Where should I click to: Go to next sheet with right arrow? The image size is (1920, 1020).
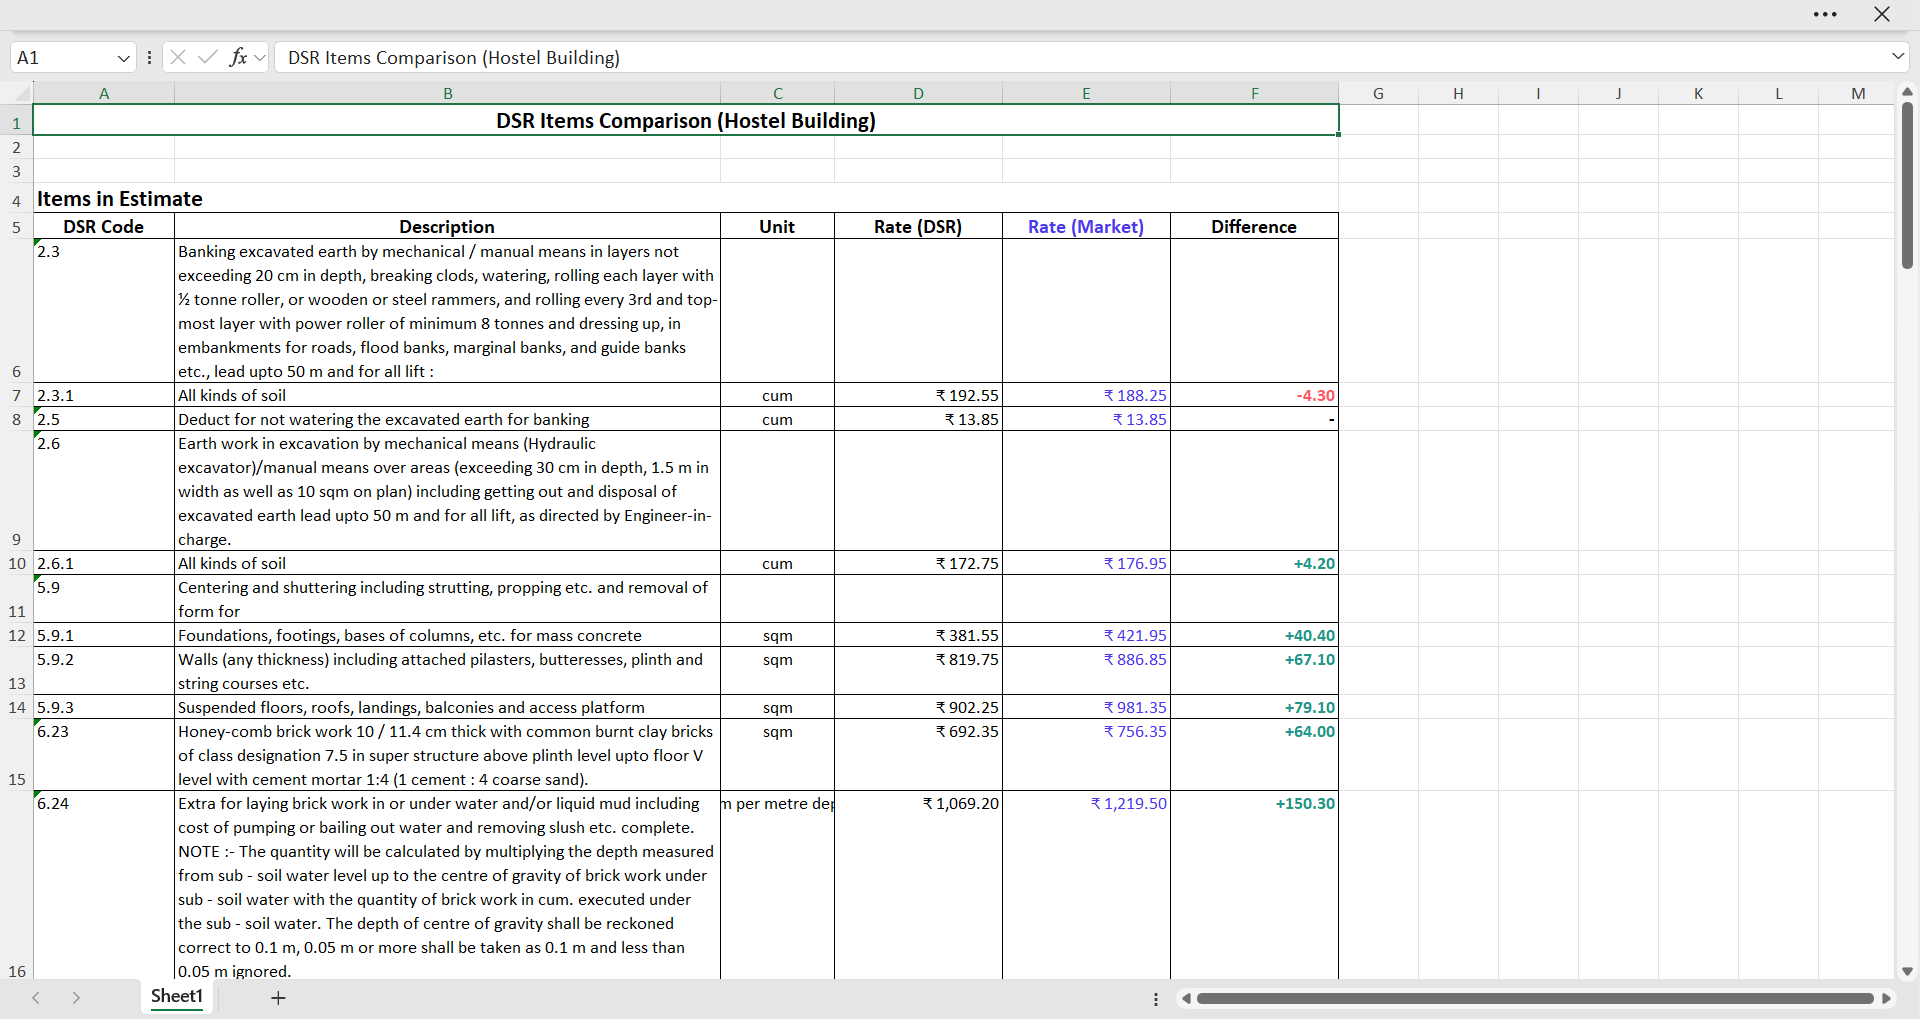(x=76, y=998)
